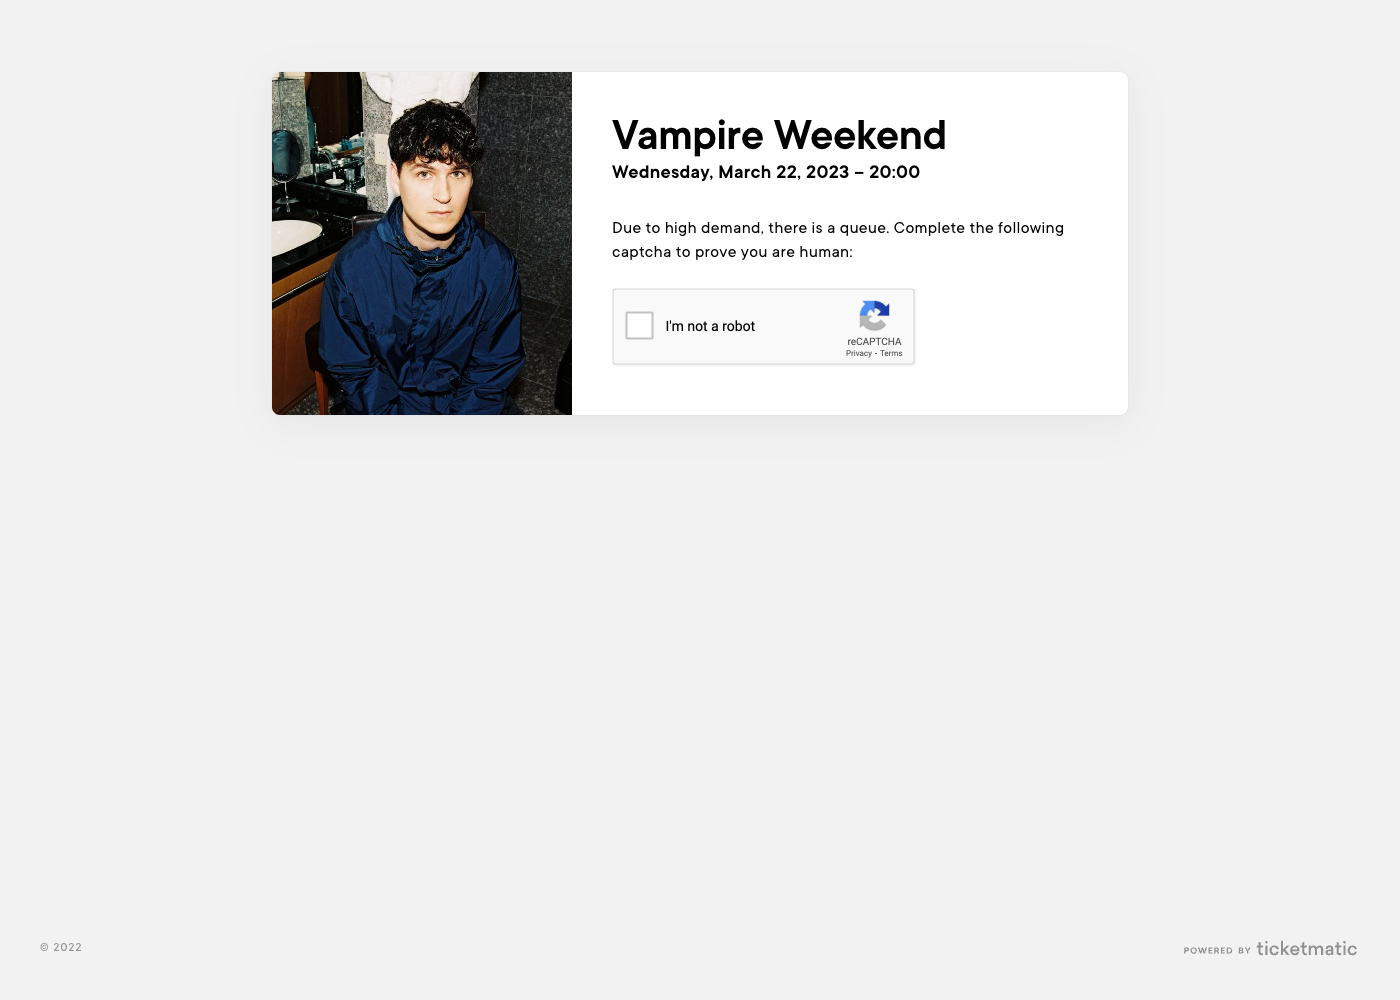1400x1000 pixels.
Task: Click the ticketmatic logo in footer
Action: coord(1306,948)
